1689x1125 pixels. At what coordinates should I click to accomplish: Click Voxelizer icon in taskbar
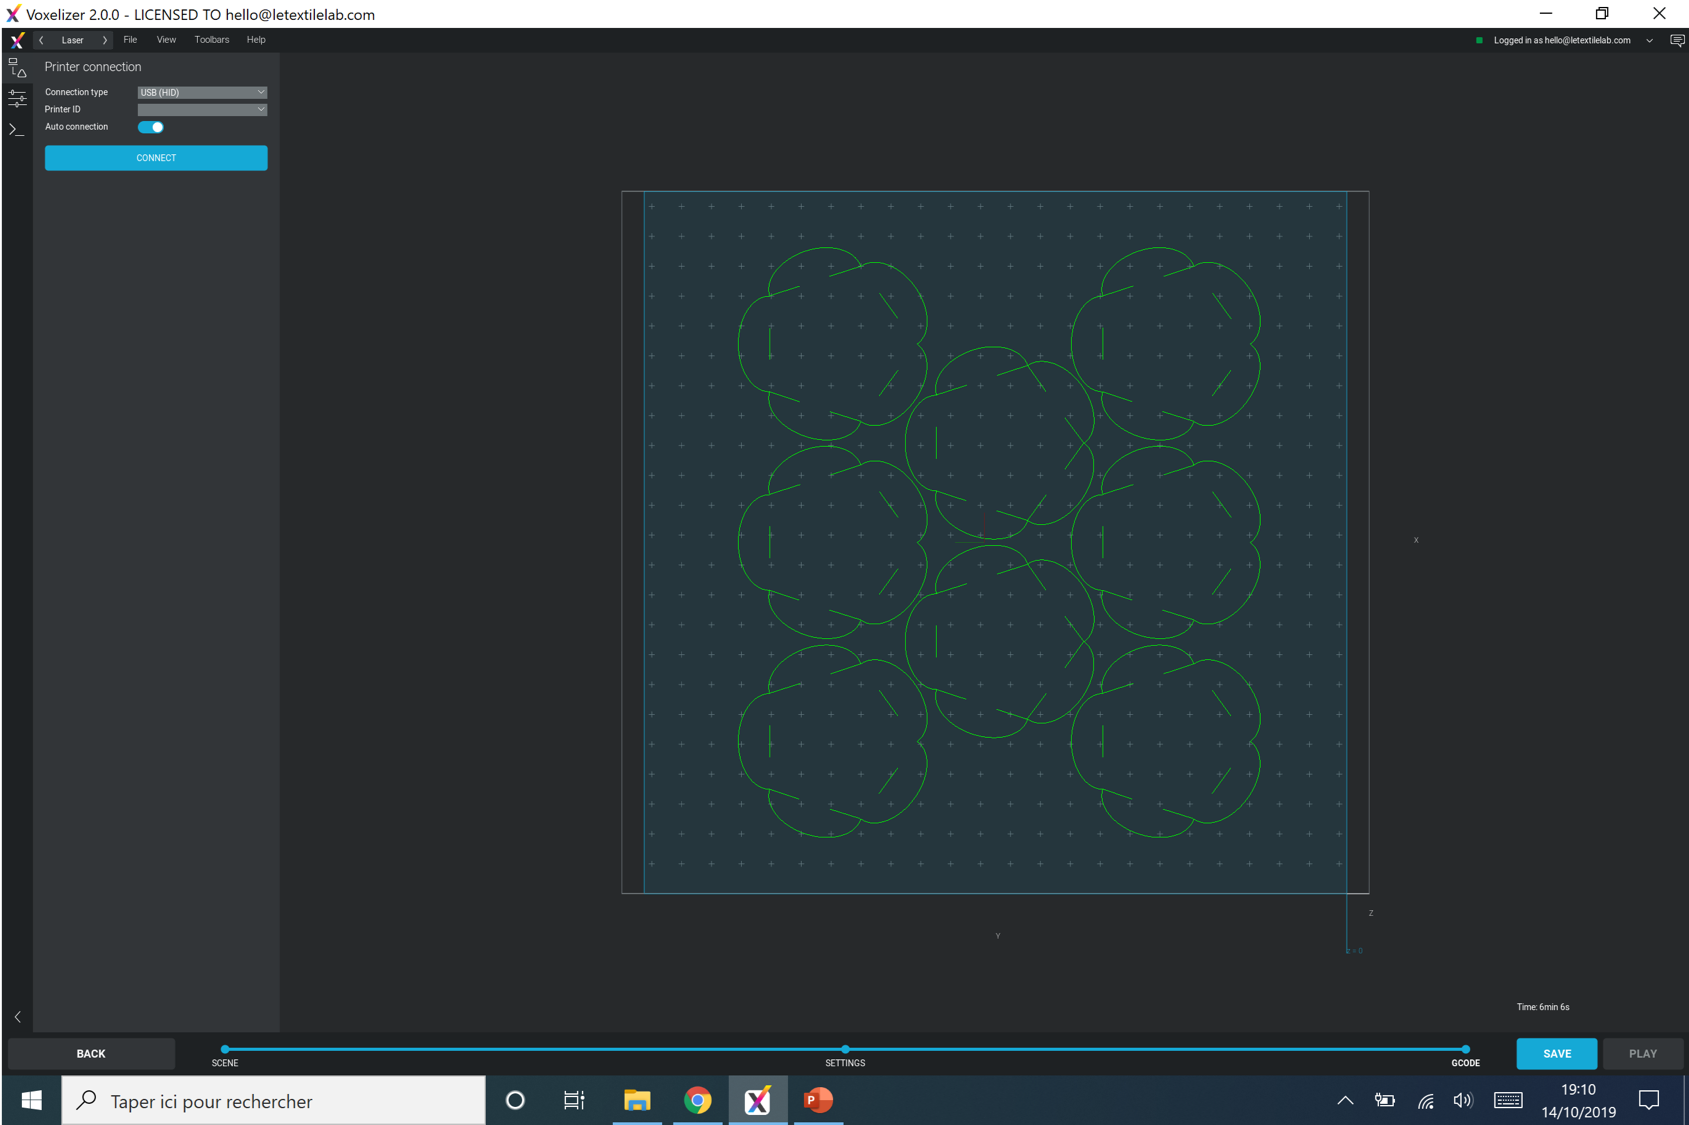pyautogui.click(x=758, y=1100)
